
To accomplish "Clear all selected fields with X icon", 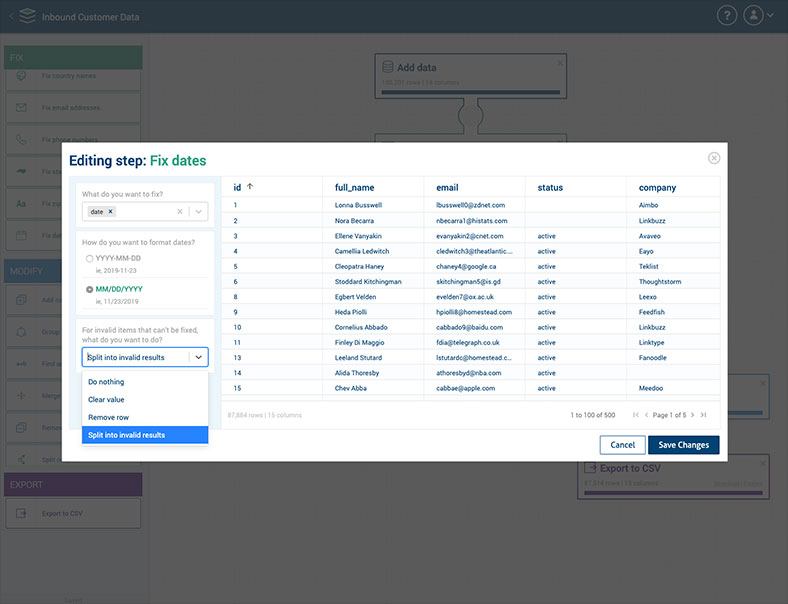I will tap(180, 212).
